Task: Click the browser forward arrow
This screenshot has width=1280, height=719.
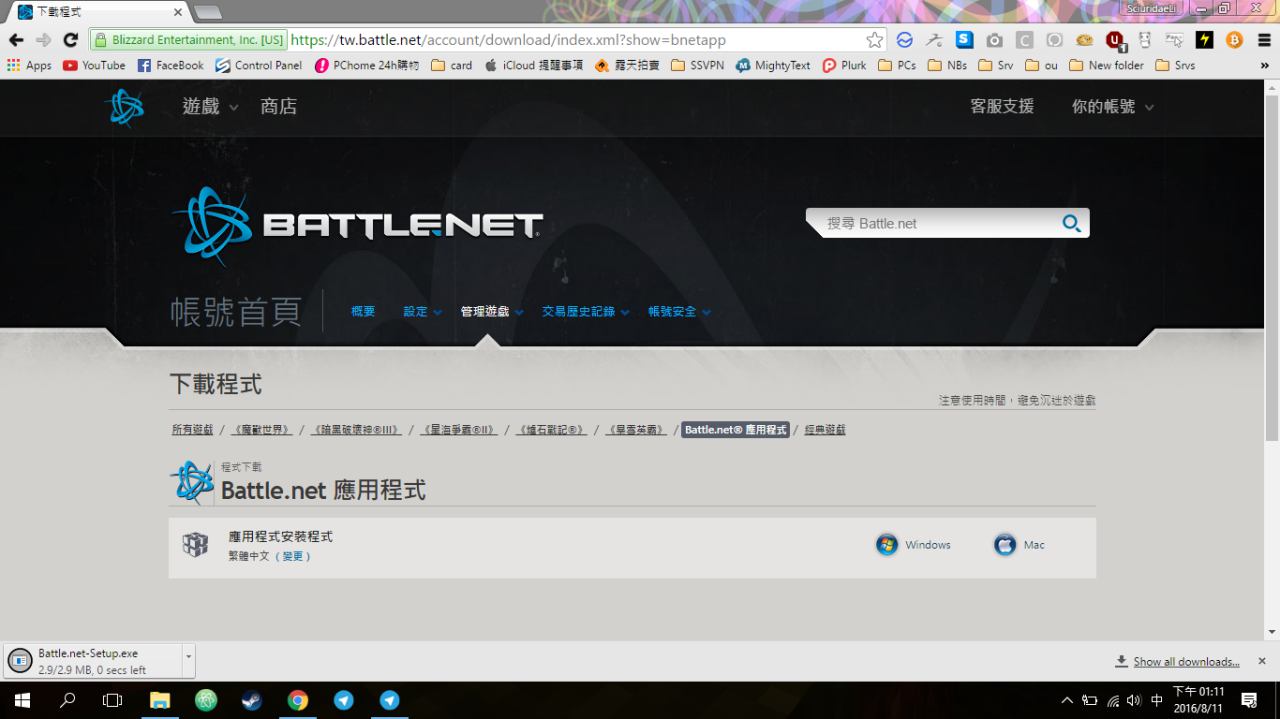Action: (43, 40)
